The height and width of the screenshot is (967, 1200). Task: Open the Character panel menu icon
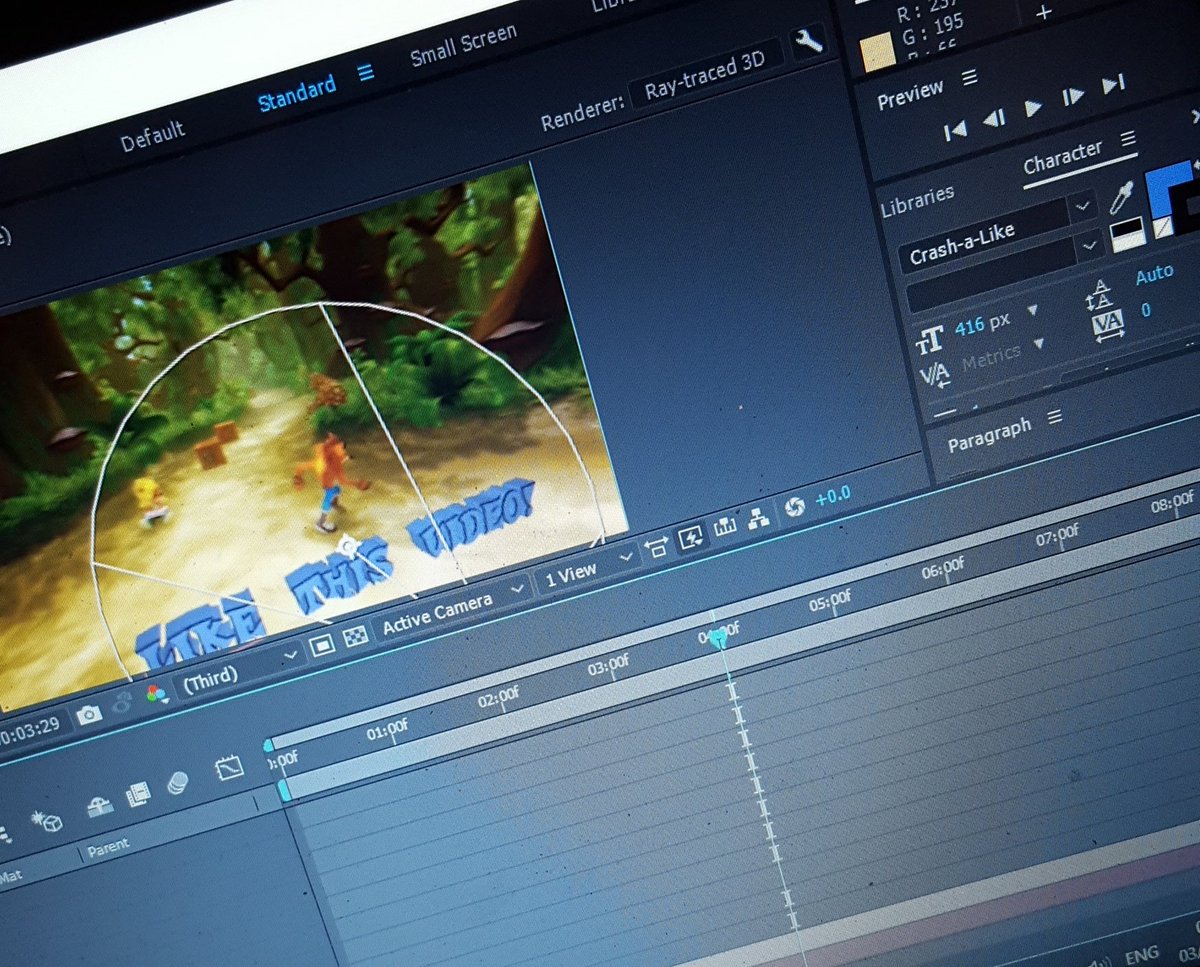coord(1128,139)
